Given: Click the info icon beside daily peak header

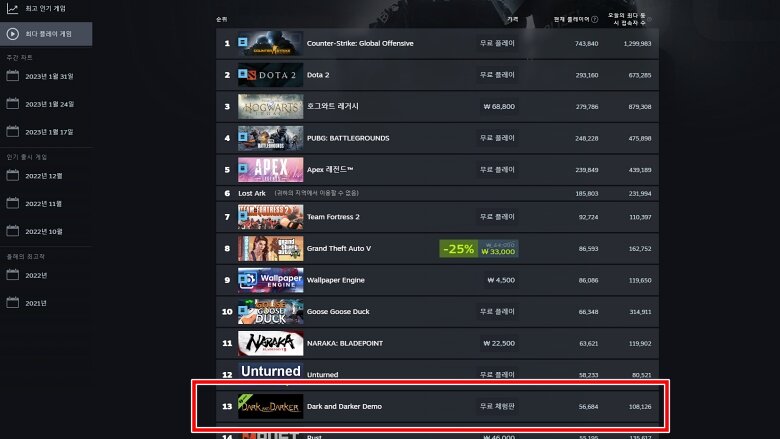Looking at the screenshot, I should click(x=649, y=19).
